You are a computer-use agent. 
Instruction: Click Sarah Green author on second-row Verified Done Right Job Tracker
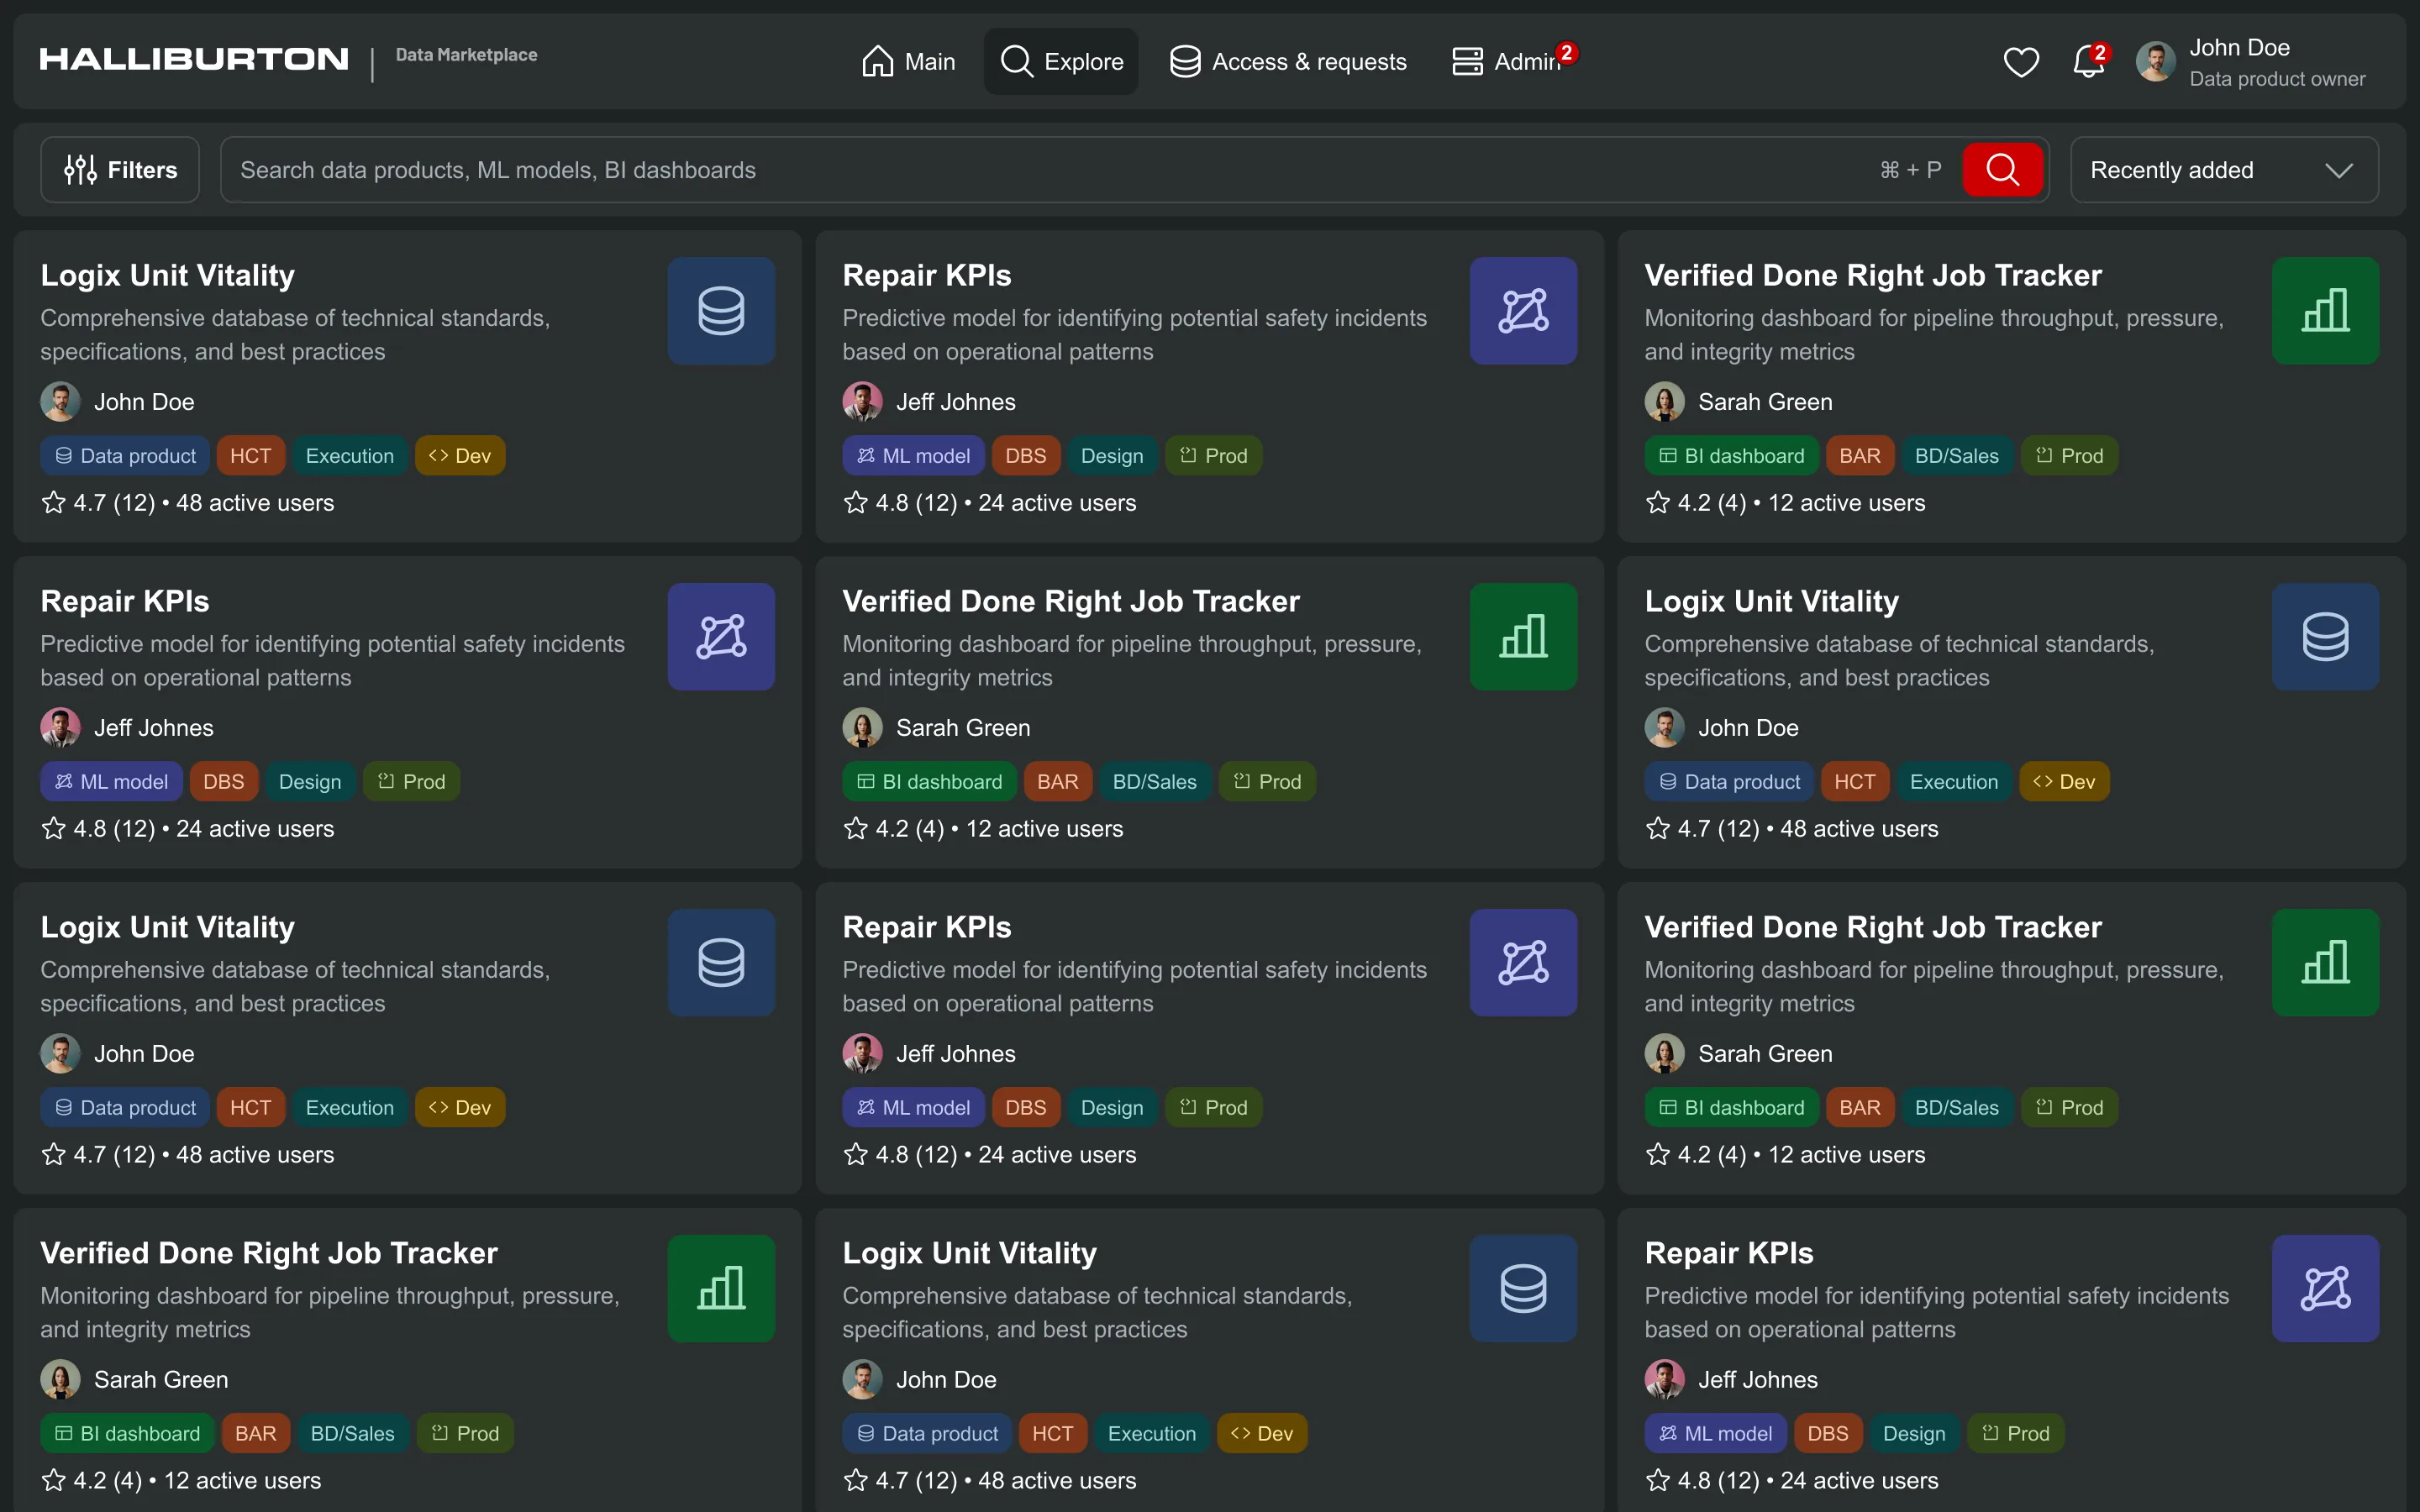point(963,728)
